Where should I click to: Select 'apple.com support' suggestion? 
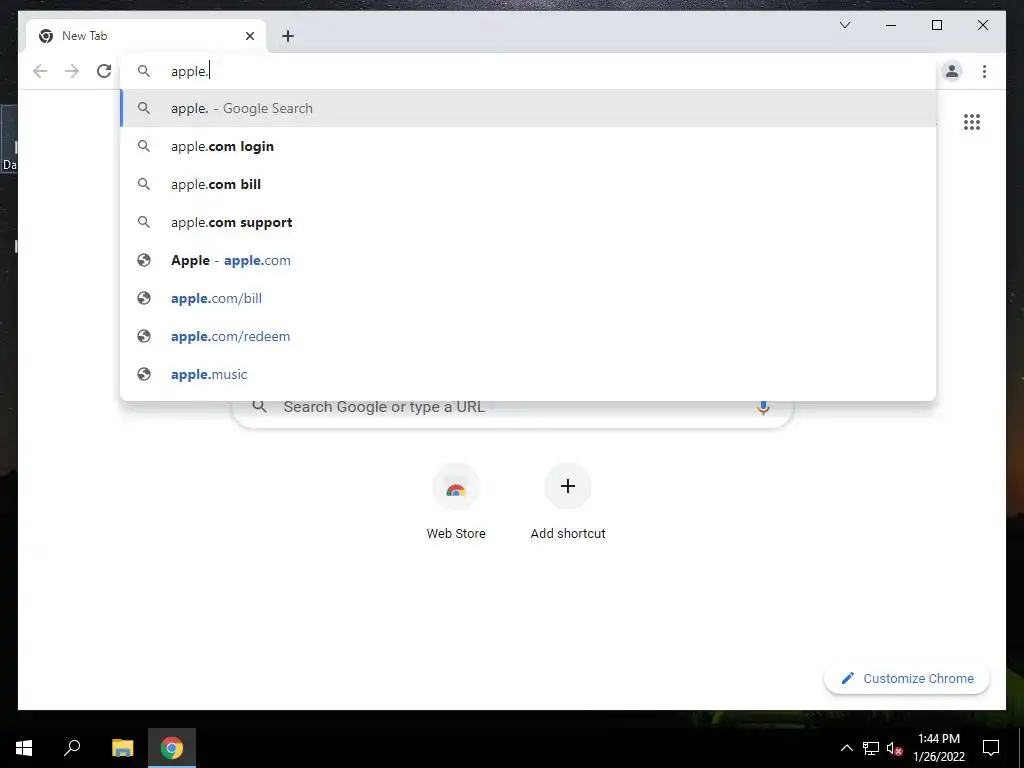[528, 222]
